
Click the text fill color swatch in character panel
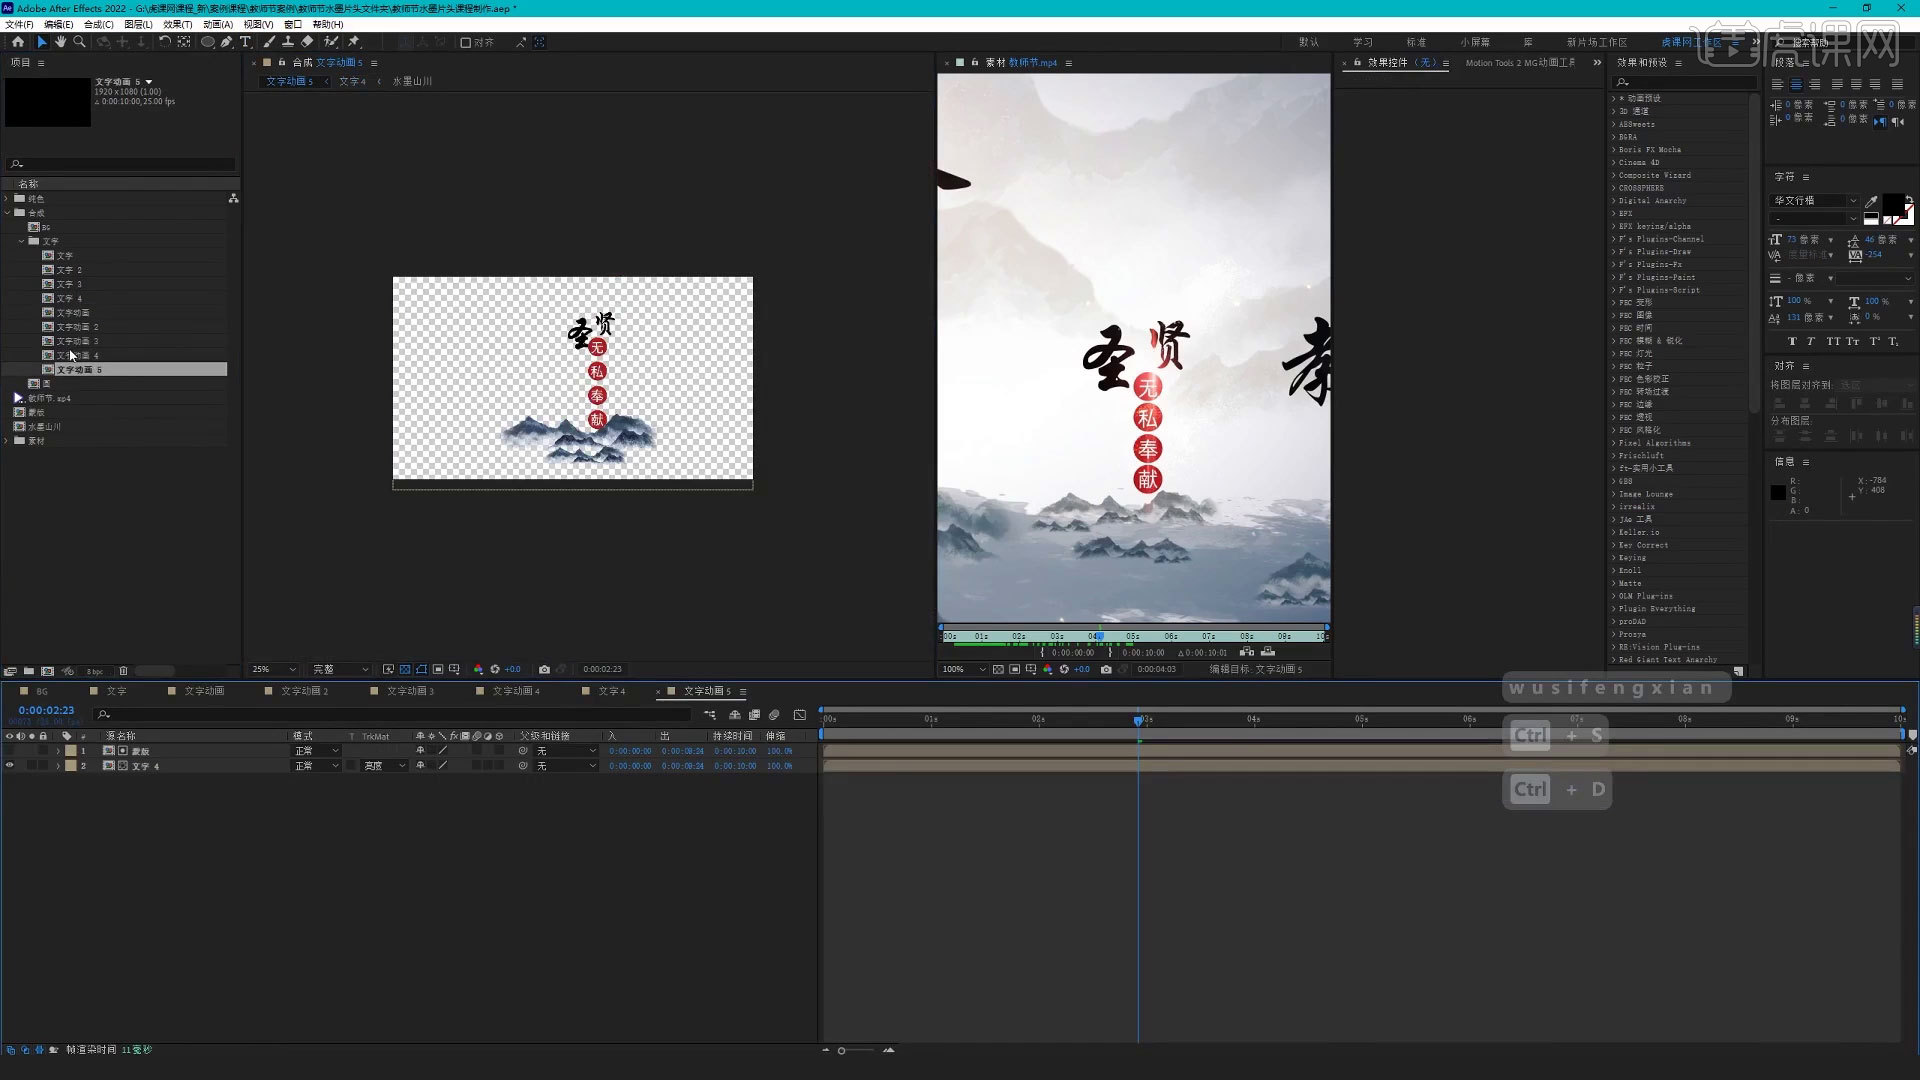(1893, 204)
